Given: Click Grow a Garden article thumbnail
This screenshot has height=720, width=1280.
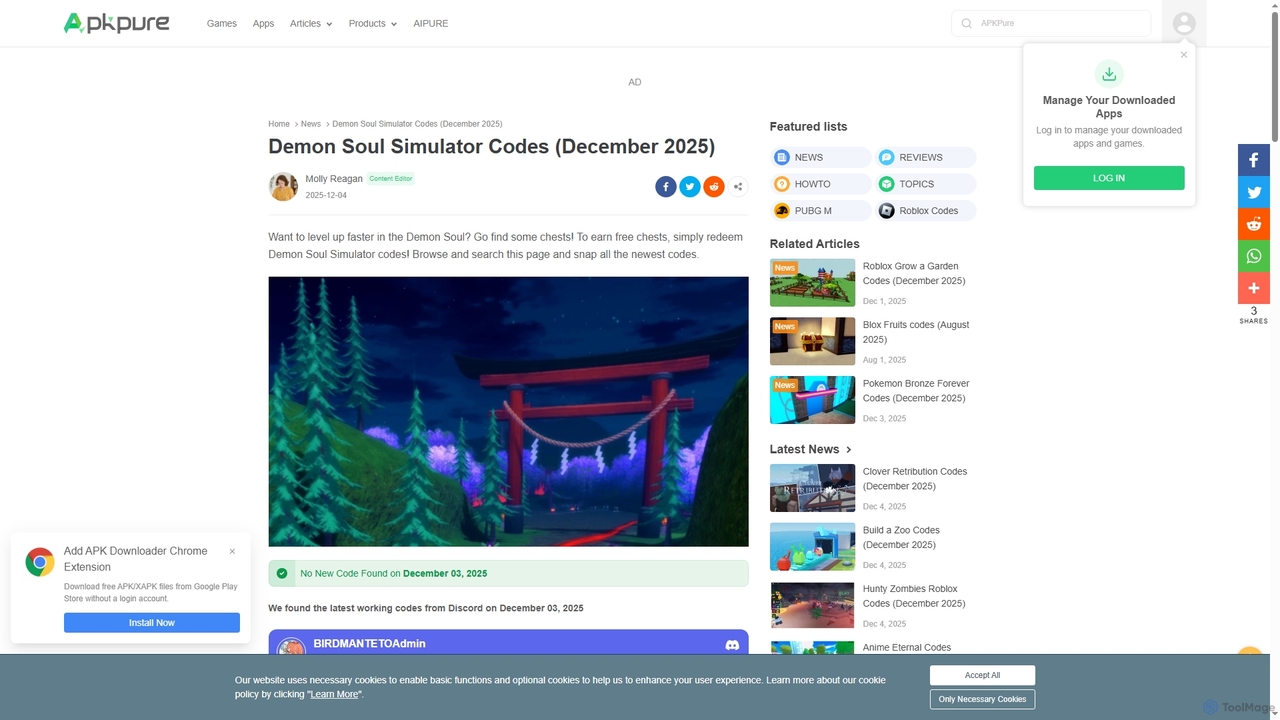Looking at the screenshot, I should coord(812,283).
